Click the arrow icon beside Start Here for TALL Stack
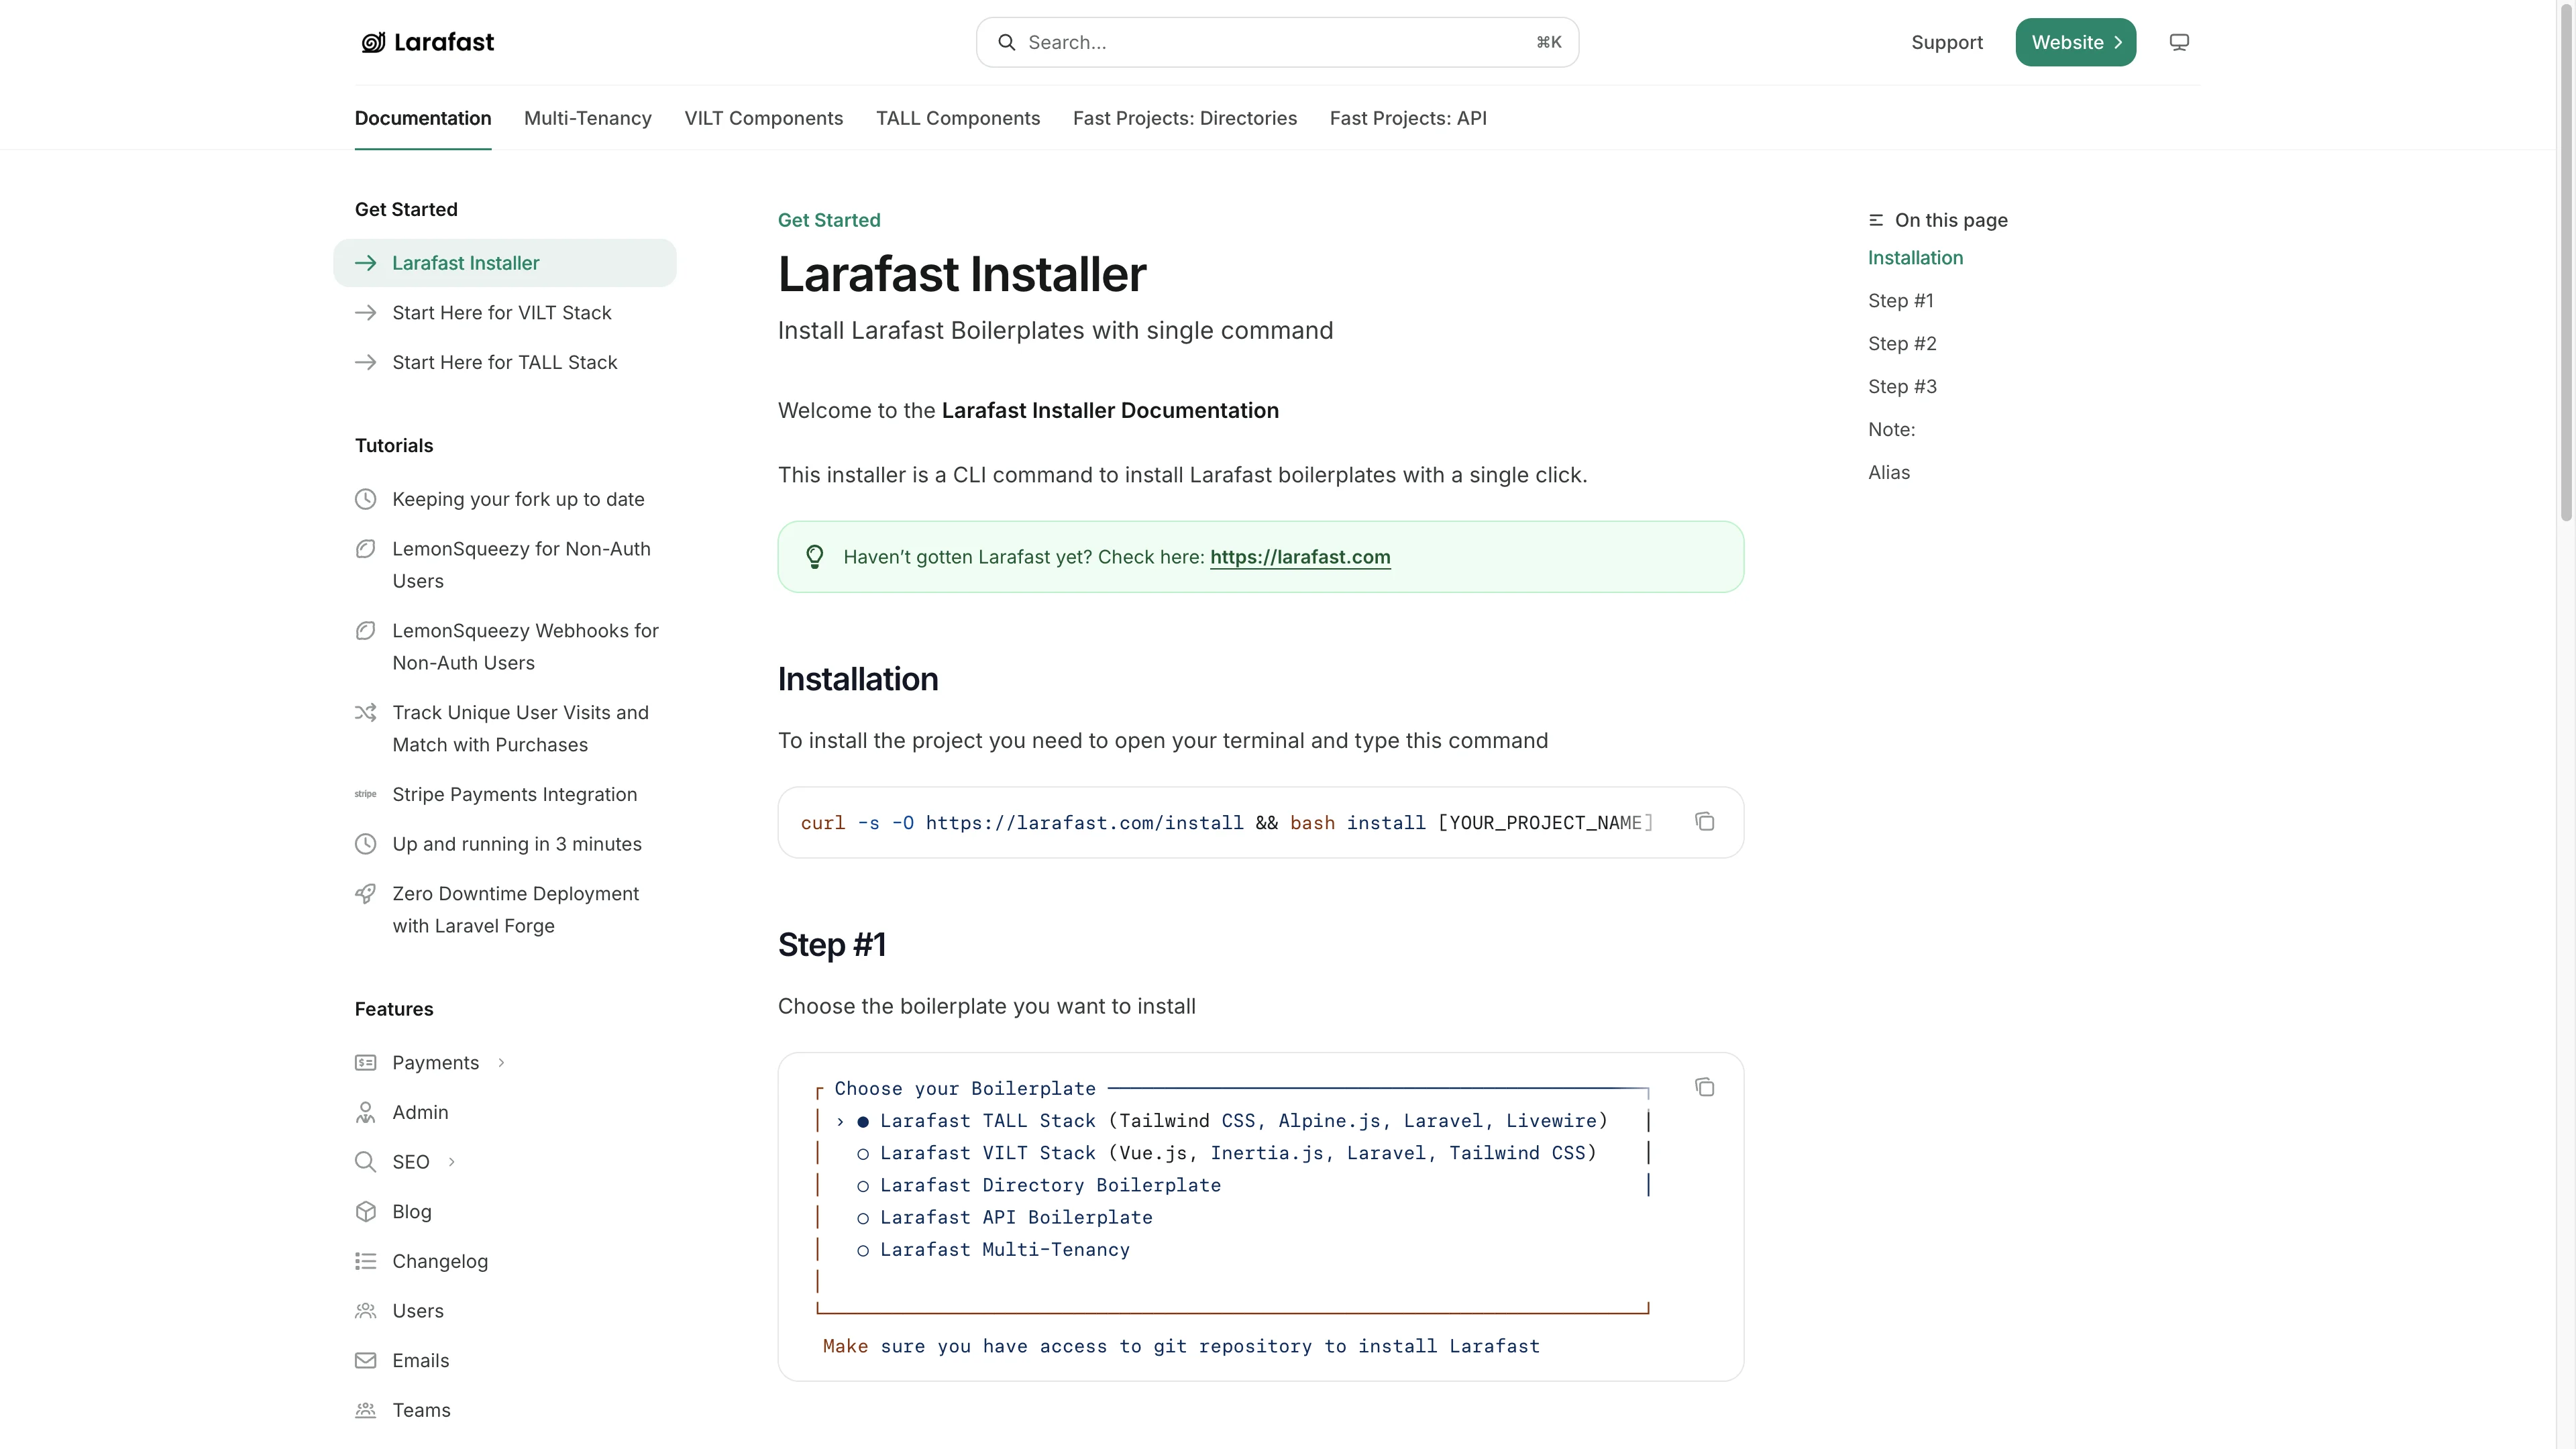The image size is (2576, 1449). pyautogui.click(x=366, y=362)
